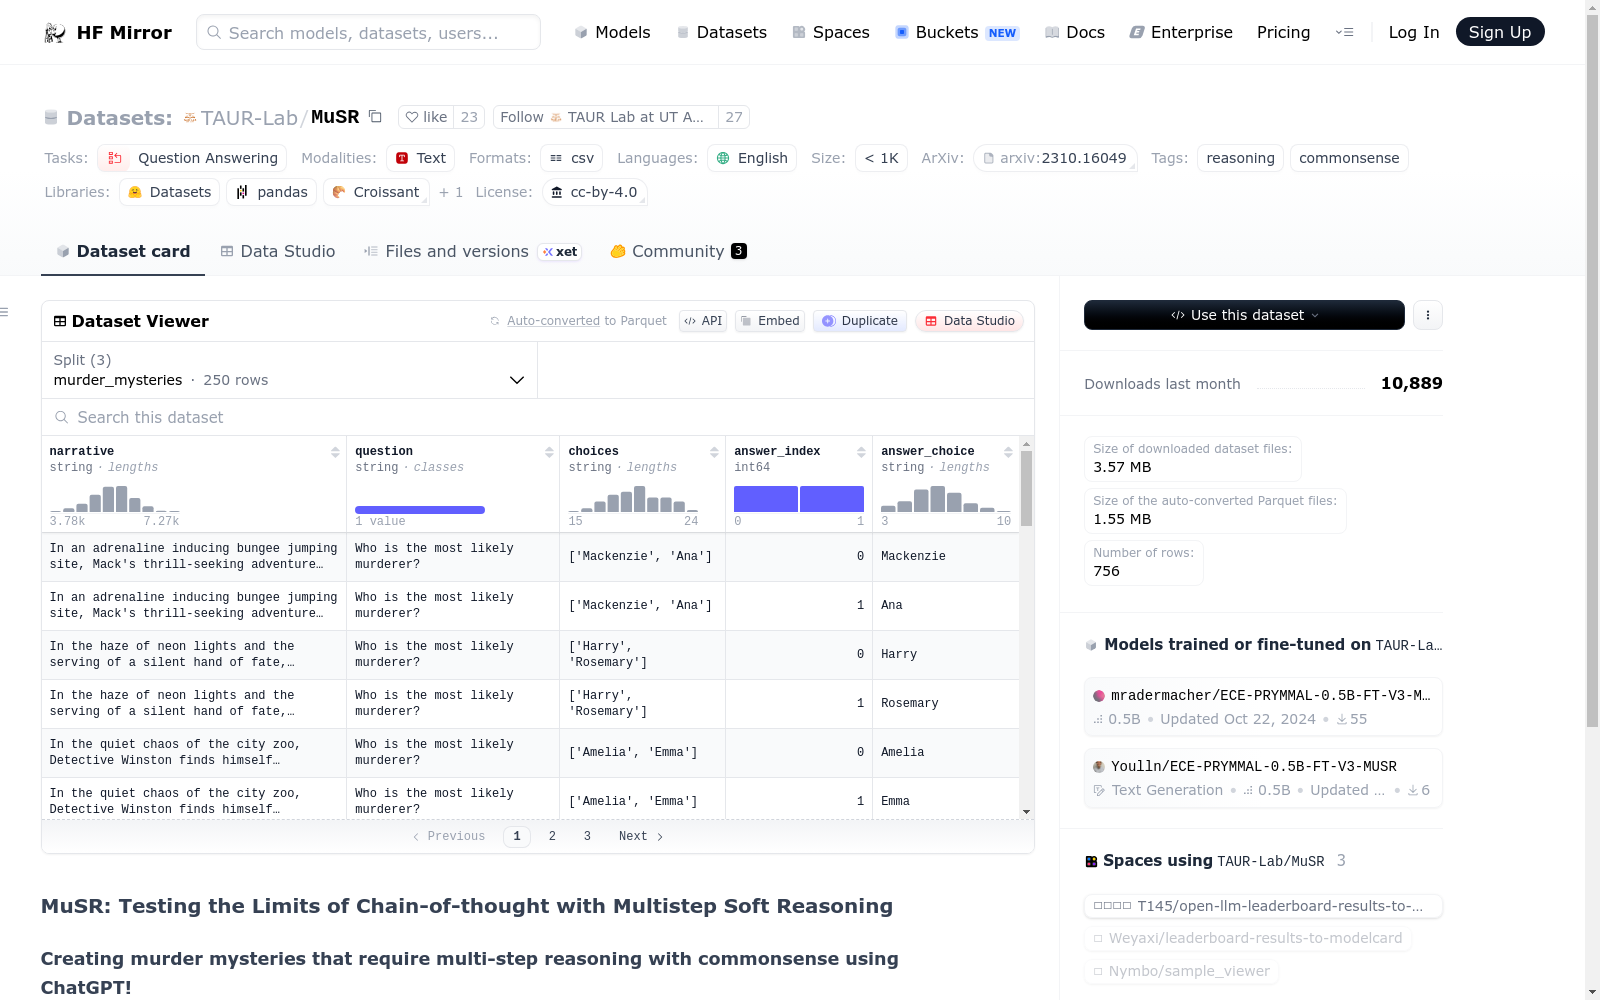The width and height of the screenshot is (1600, 1000).
Task: Open Docs in navigation
Action: pyautogui.click(x=1074, y=32)
